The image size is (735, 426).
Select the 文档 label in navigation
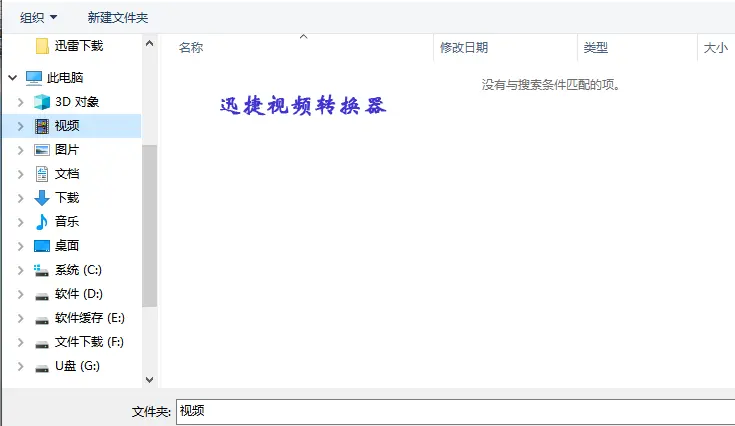(67, 174)
